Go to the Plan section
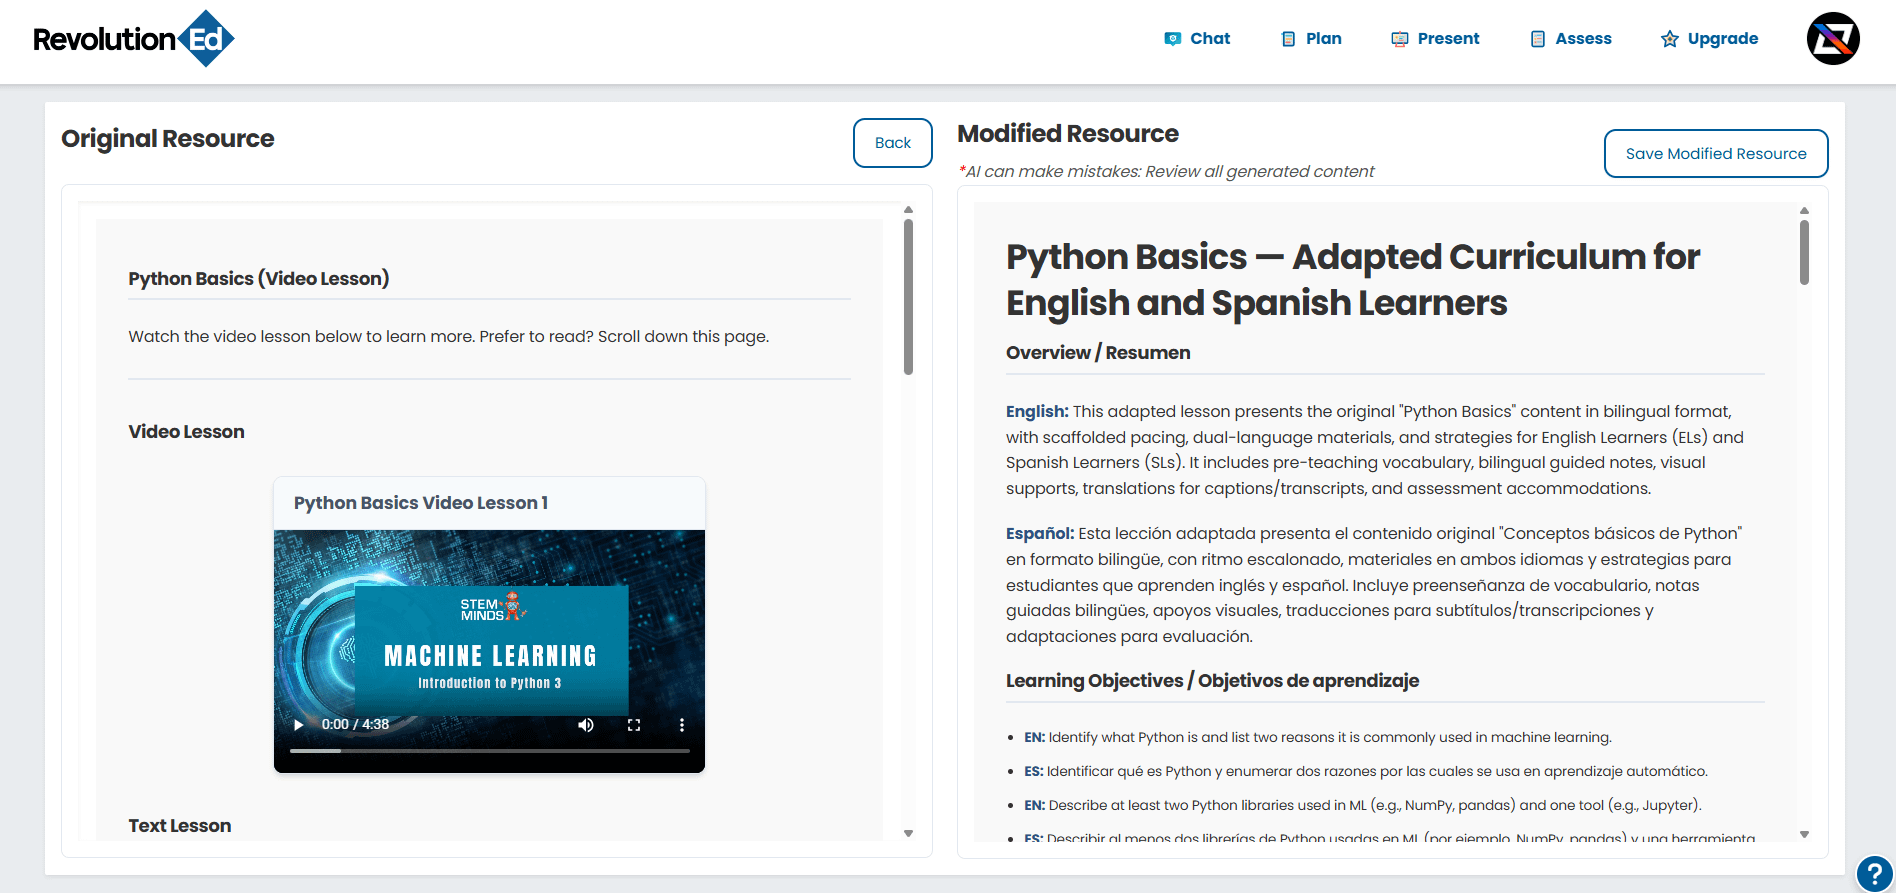The height and width of the screenshot is (893, 1896). [x=1311, y=39]
